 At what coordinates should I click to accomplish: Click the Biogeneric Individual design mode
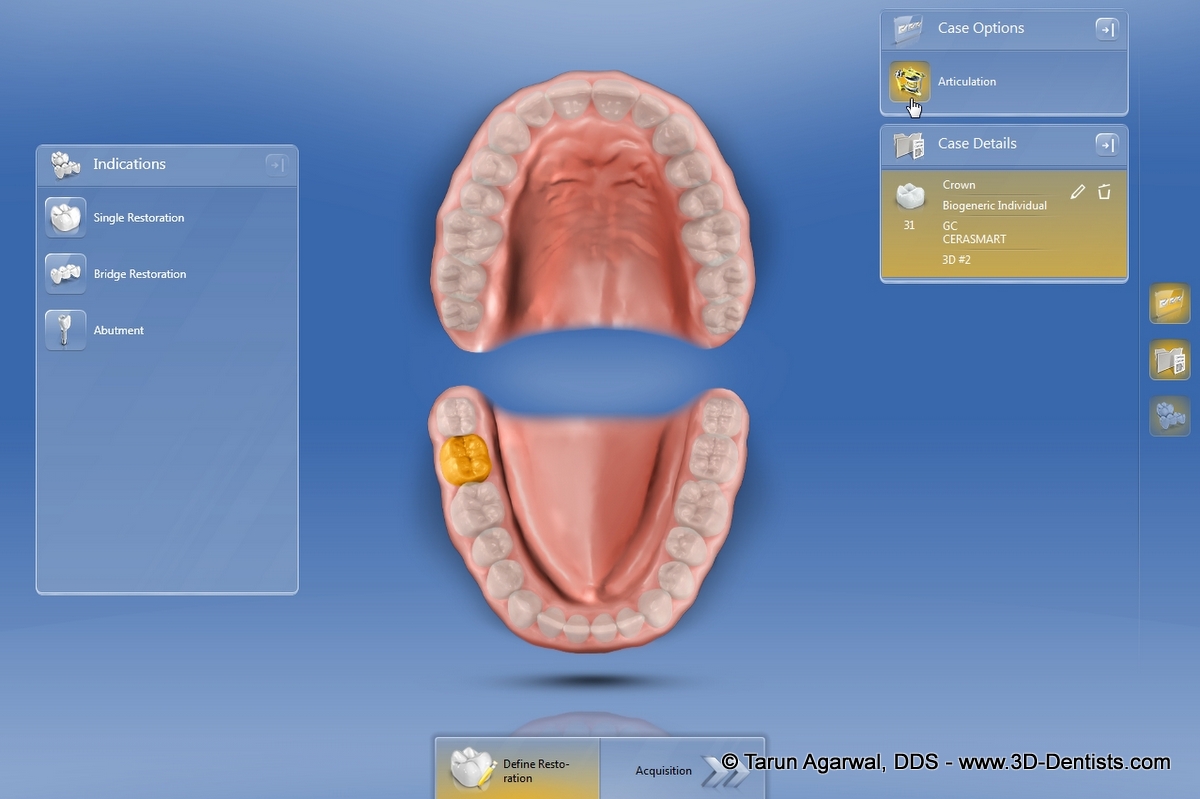tap(994, 206)
